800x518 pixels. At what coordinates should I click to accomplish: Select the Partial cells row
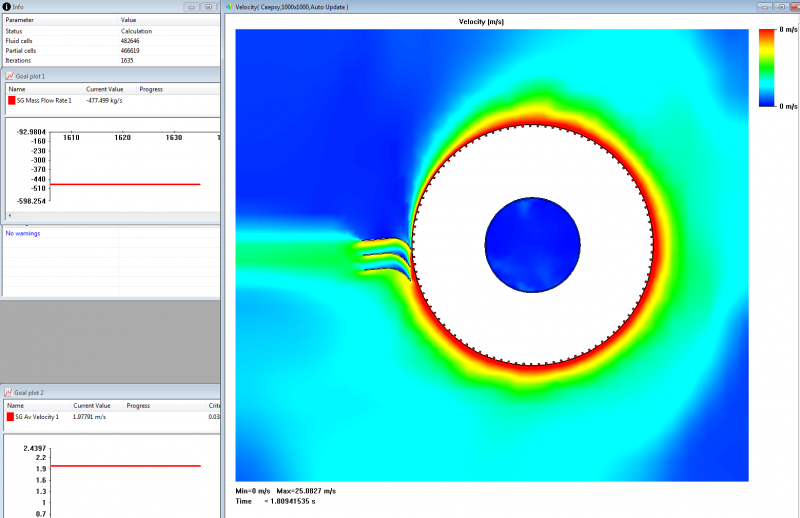(111, 51)
